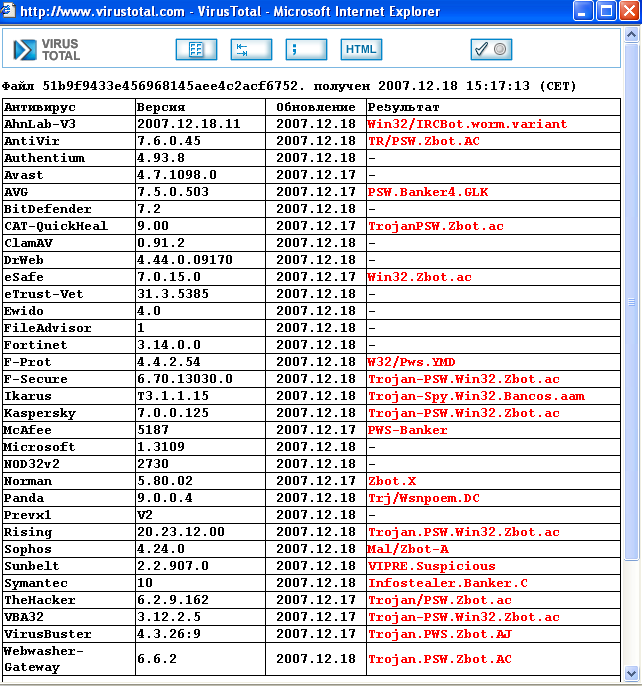Click the AntiVir row name
The image size is (642, 686).
tap(32, 141)
